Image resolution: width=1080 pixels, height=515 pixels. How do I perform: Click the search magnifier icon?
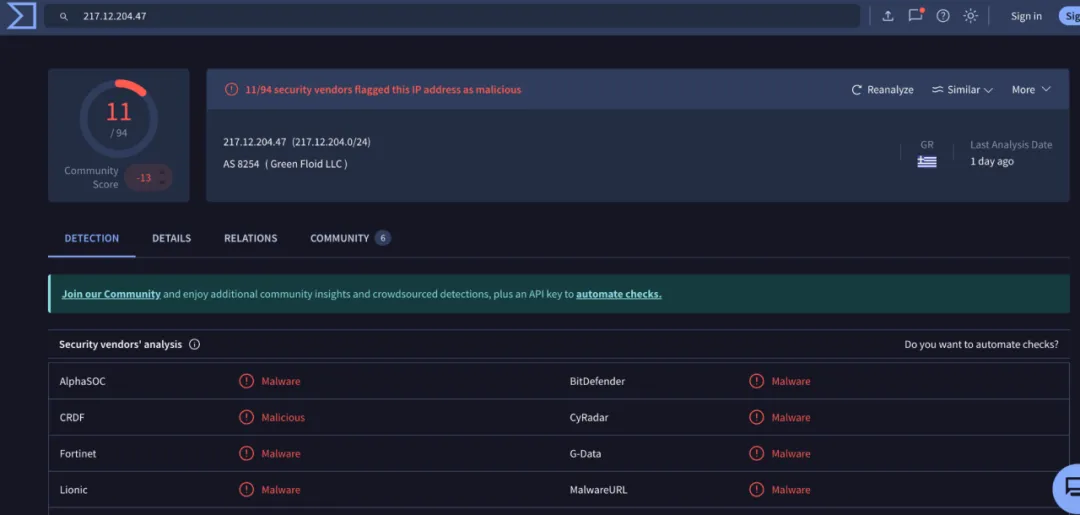(x=64, y=17)
